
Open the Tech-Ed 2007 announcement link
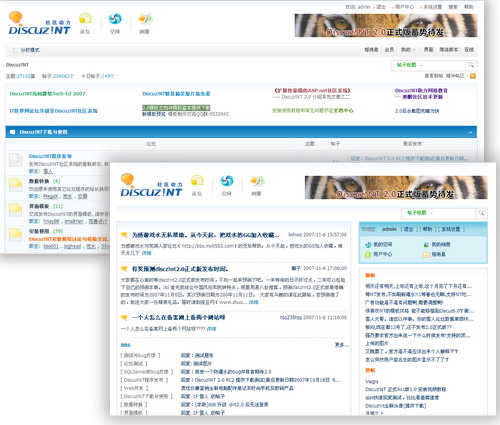pyautogui.click(x=47, y=94)
